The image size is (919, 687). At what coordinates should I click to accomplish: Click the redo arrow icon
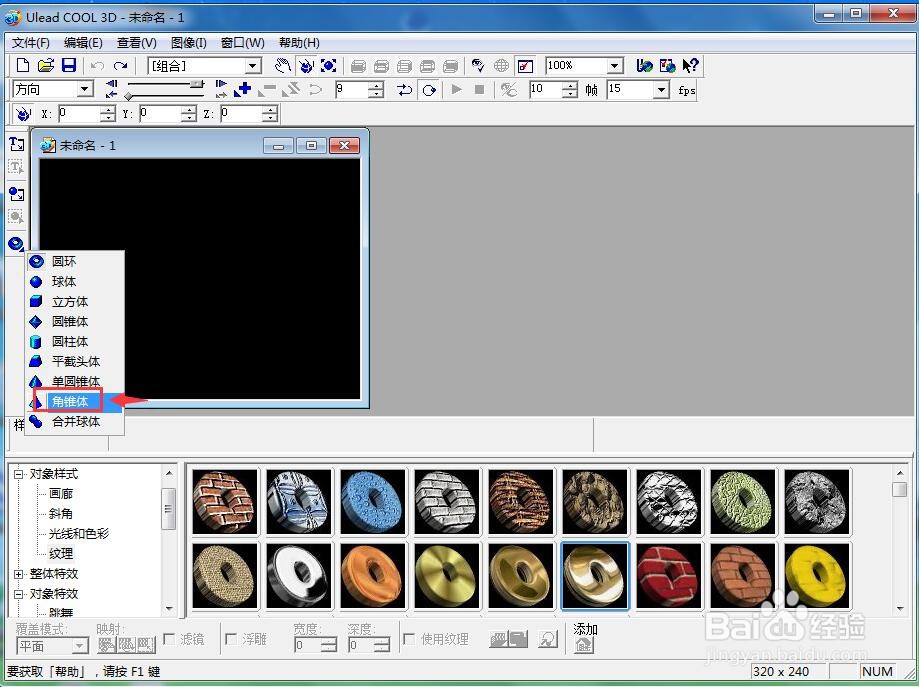pyautogui.click(x=121, y=66)
